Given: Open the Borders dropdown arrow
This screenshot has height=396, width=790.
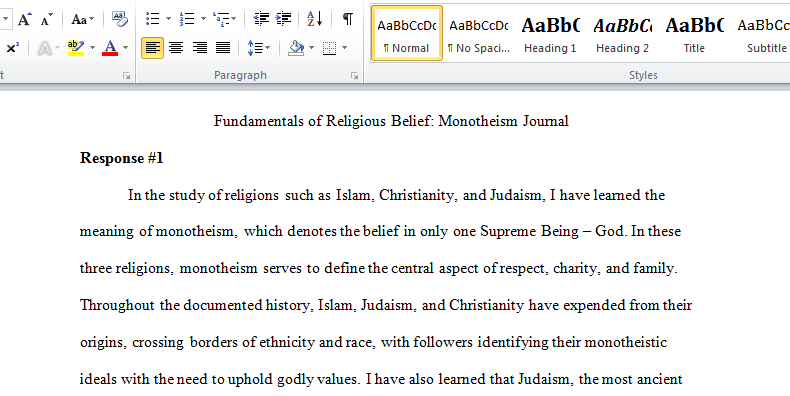Looking at the screenshot, I should pos(345,48).
